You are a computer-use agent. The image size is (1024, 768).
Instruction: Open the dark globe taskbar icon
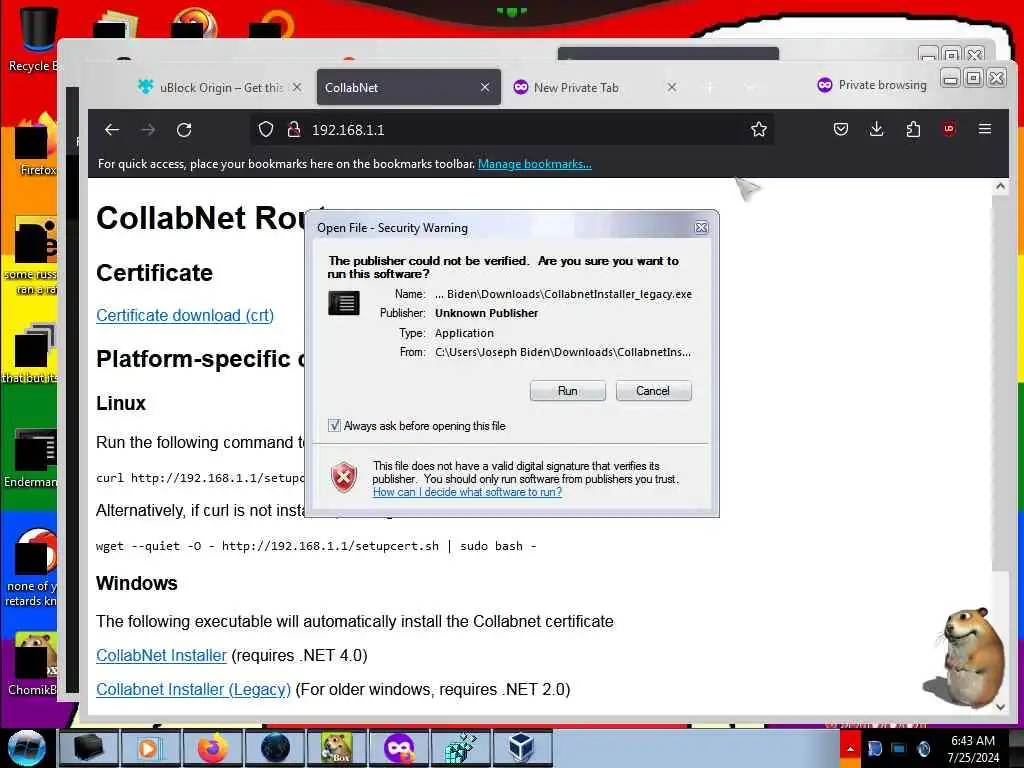coord(275,748)
